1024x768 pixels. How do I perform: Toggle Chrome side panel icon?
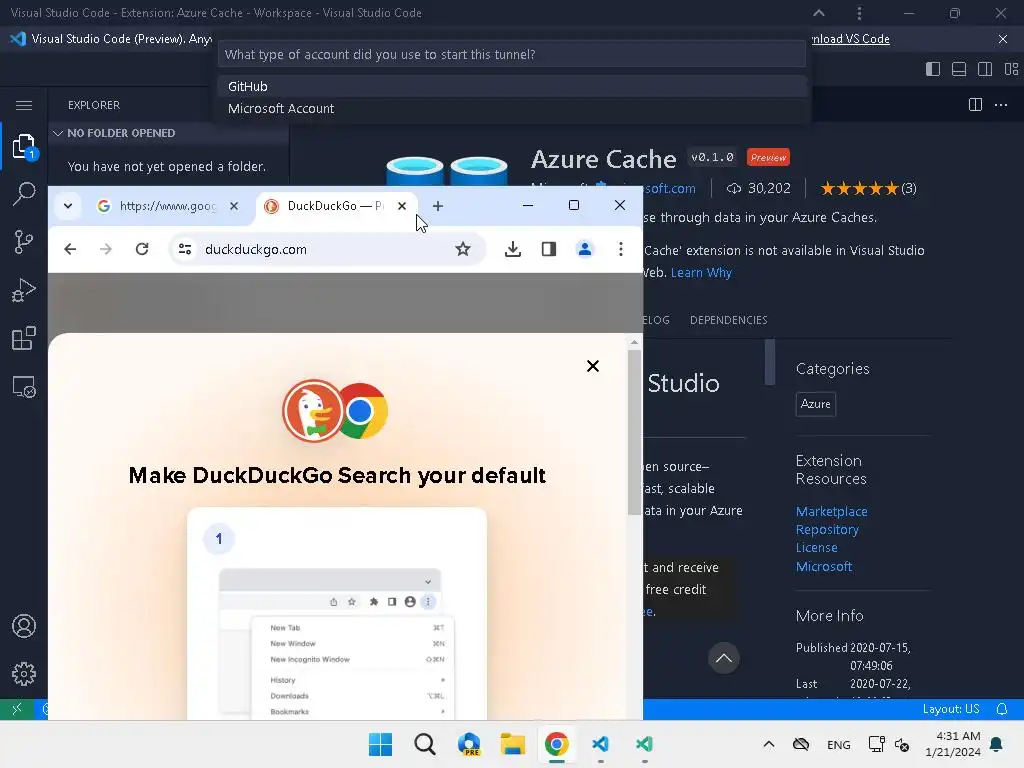click(549, 249)
